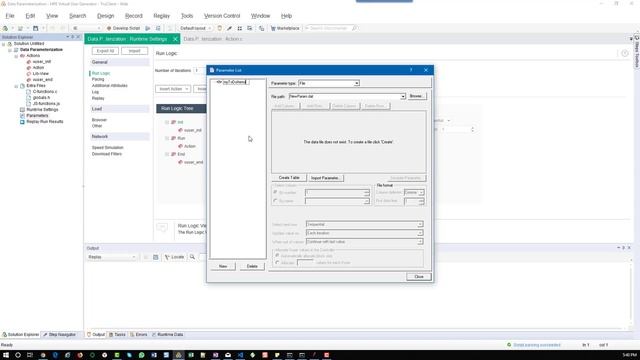The height and width of the screenshot is (360, 640).
Task: Click the Create Table button
Action: tap(289, 178)
